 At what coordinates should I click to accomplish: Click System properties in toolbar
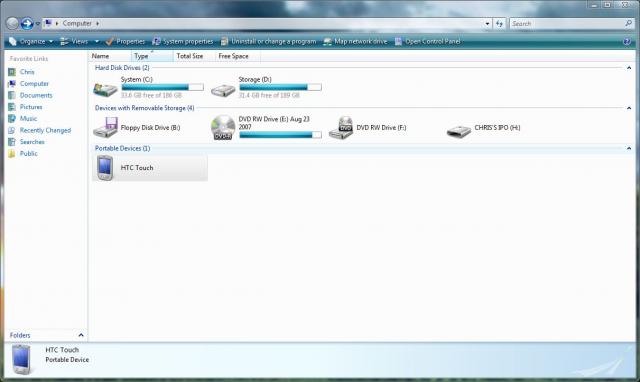[x=182, y=41]
